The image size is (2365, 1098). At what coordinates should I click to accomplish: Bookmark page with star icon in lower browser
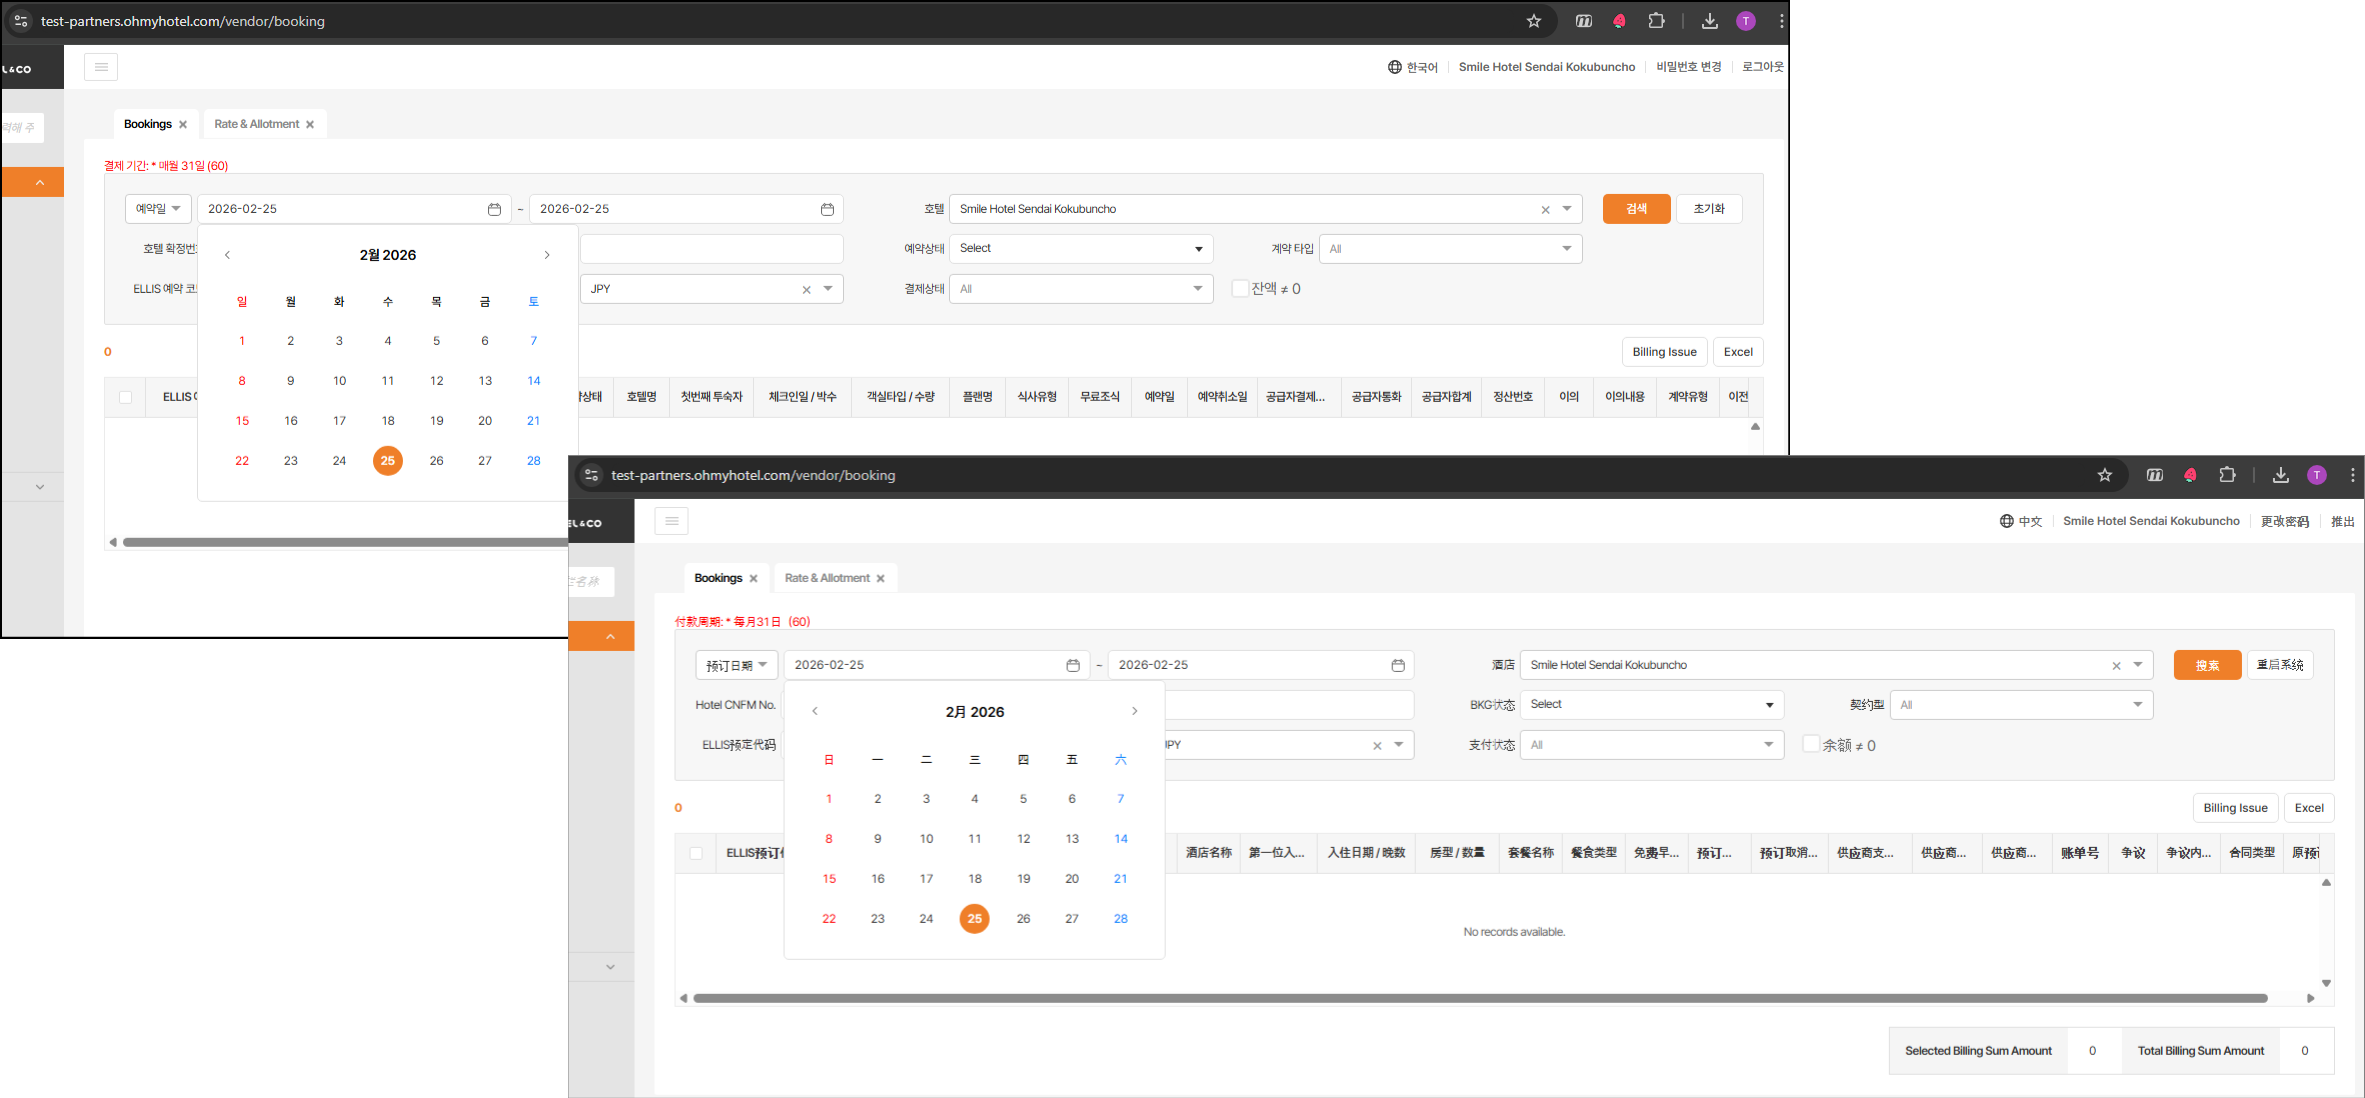(x=2104, y=475)
